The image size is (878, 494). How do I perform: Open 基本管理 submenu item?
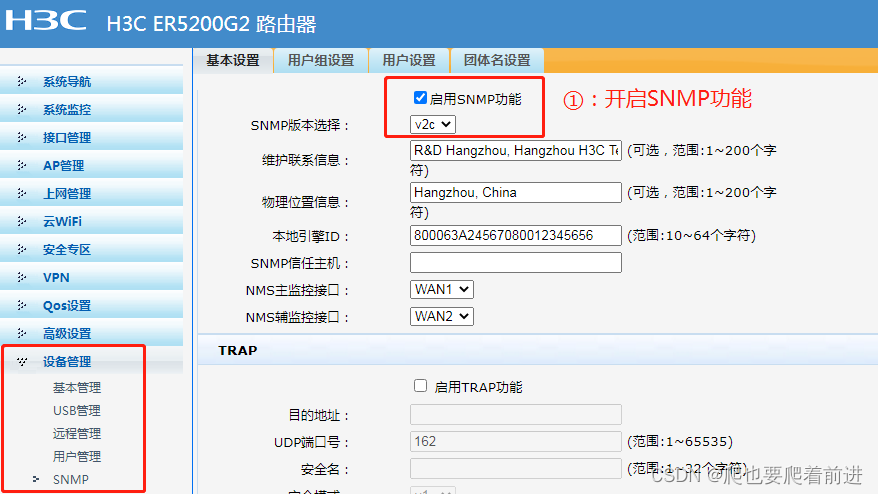pos(77,388)
